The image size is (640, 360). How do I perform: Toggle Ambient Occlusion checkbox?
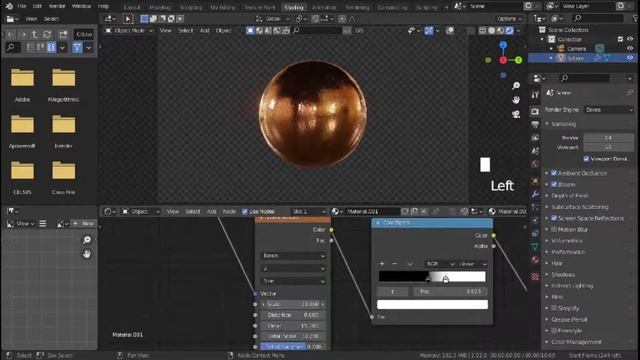554,173
